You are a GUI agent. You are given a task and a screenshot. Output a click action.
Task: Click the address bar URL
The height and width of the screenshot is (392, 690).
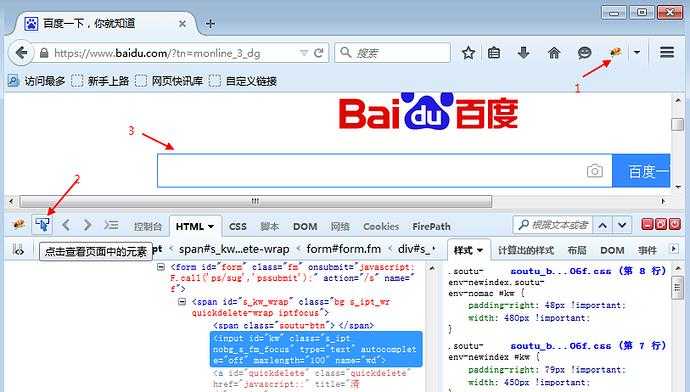tap(157, 53)
